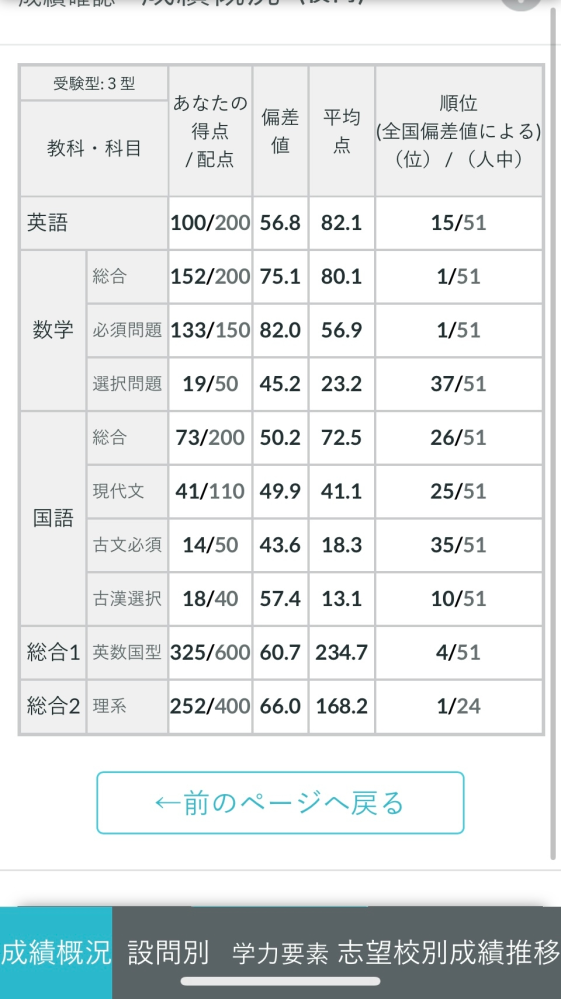Image resolution: width=561 pixels, height=999 pixels.
Task: Tap the 国語 subject cell
Action: tap(53, 518)
